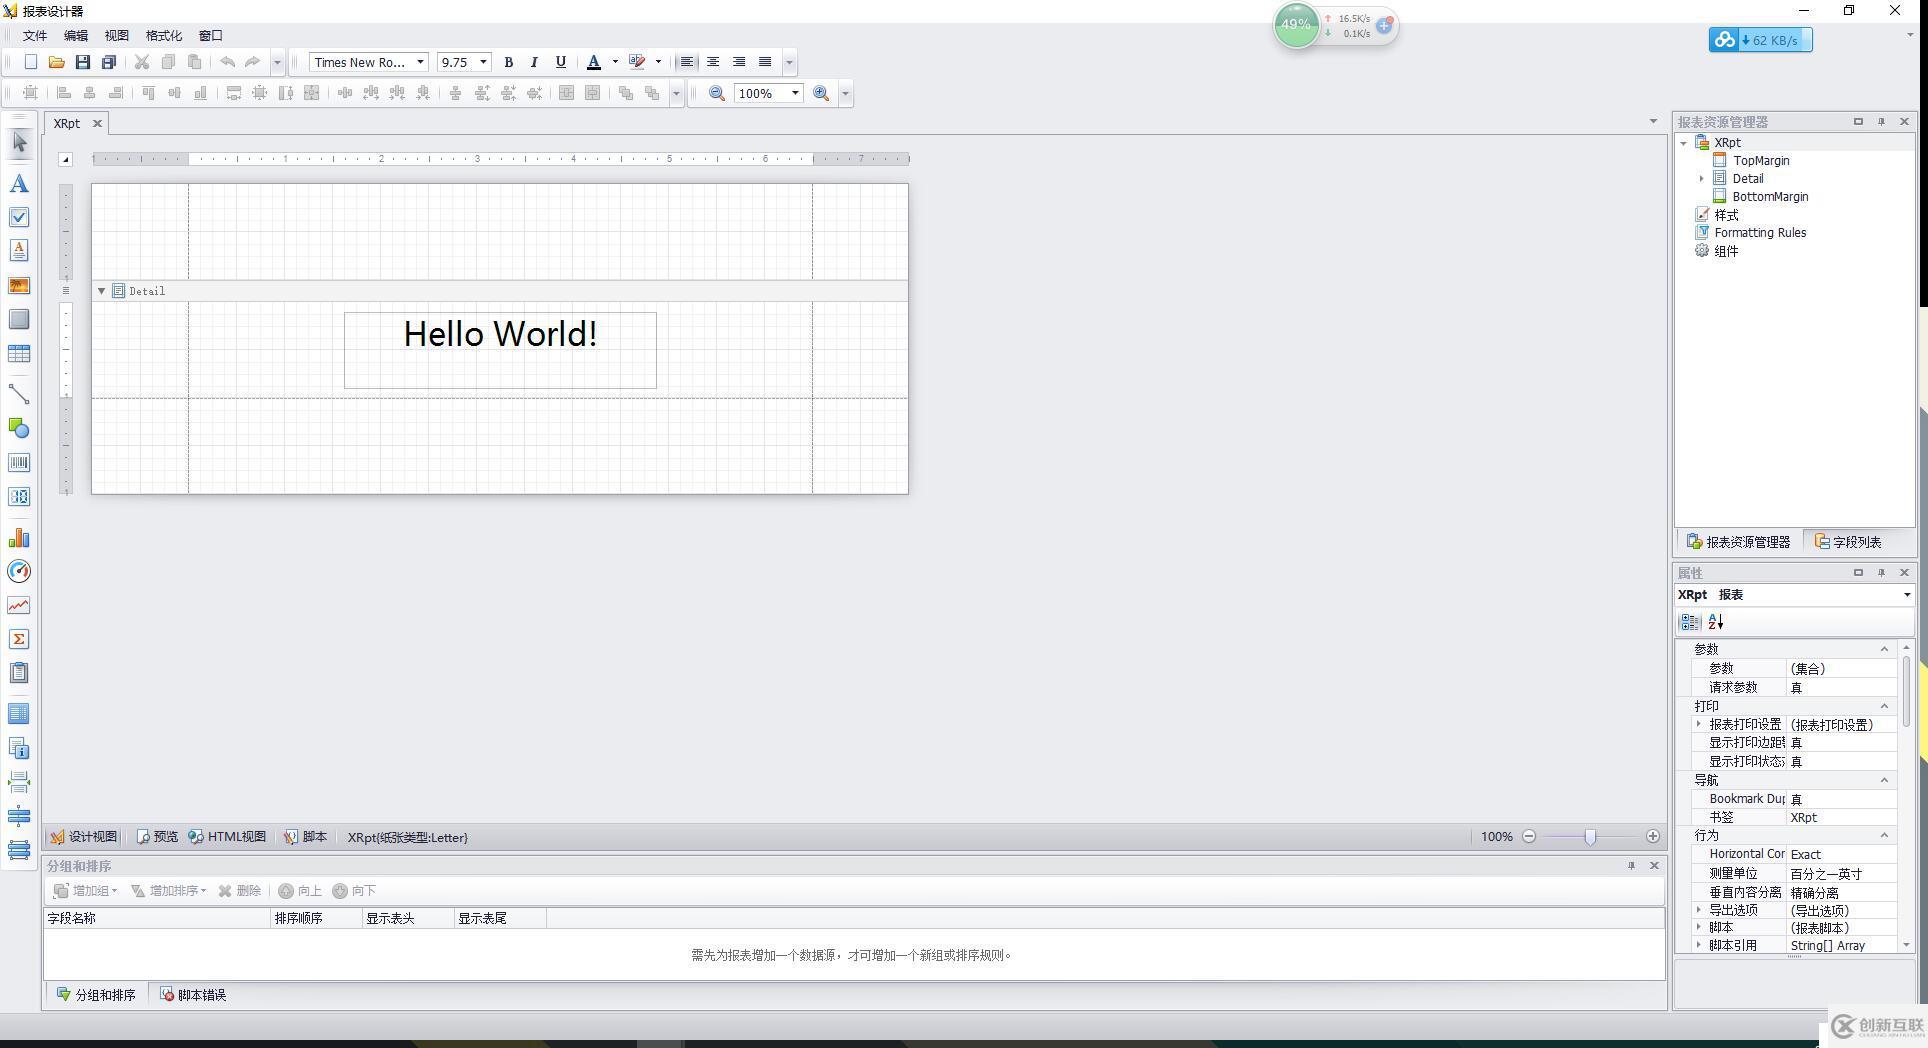Select the Label tool in toolbox
The width and height of the screenshot is (1928, 1048).
[19, 184]
